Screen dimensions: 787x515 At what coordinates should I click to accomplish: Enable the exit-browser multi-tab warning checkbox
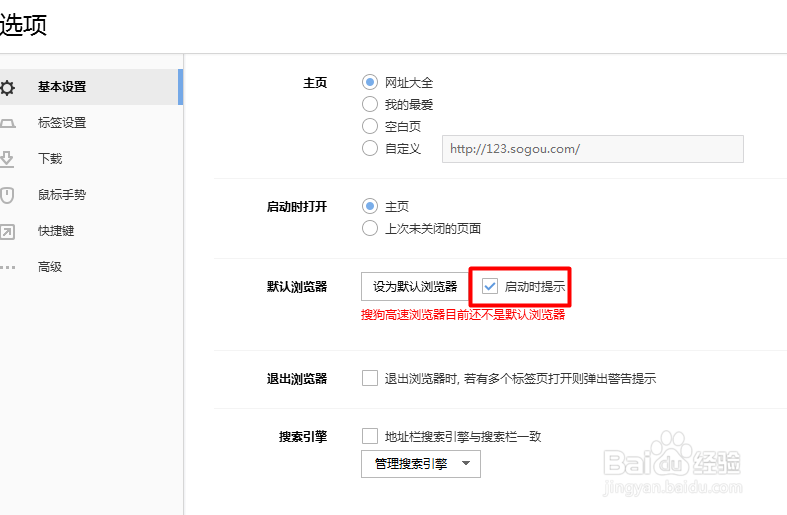pos(370,378)
